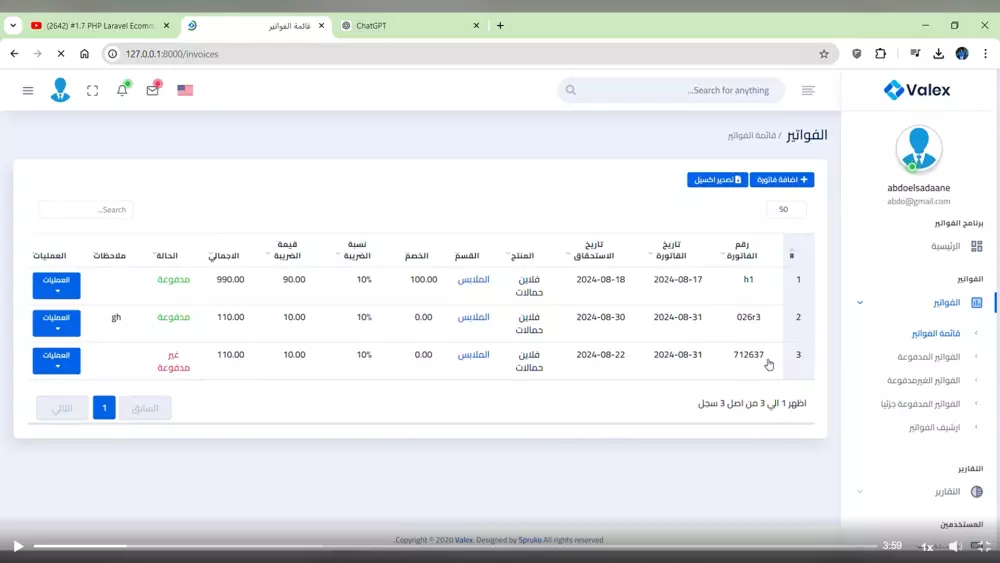Open the user profile avatar in header
1000x563 pixels.
[61, 90]
